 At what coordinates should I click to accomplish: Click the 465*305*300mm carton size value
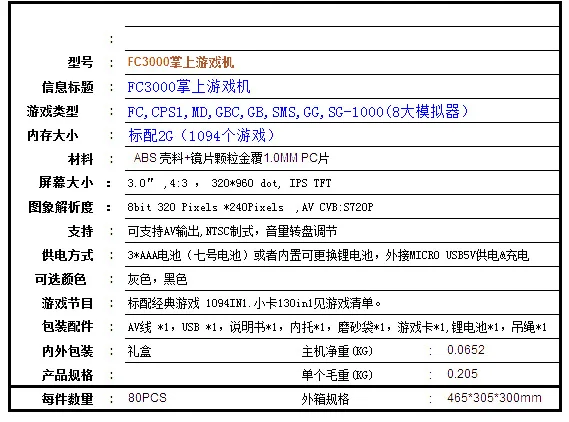pyautogui.click(x=494, y=398)
